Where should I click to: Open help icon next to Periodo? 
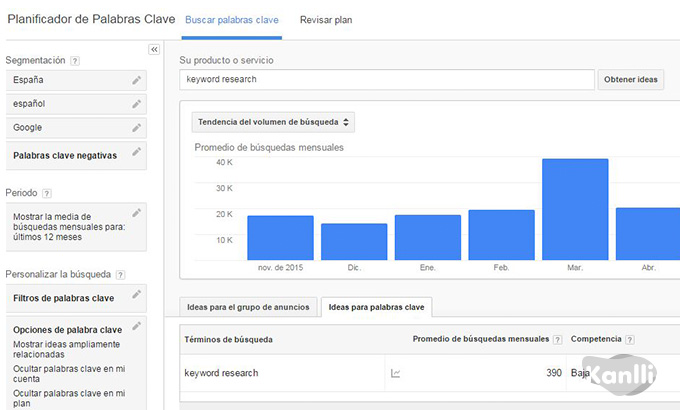click(47, 194)
